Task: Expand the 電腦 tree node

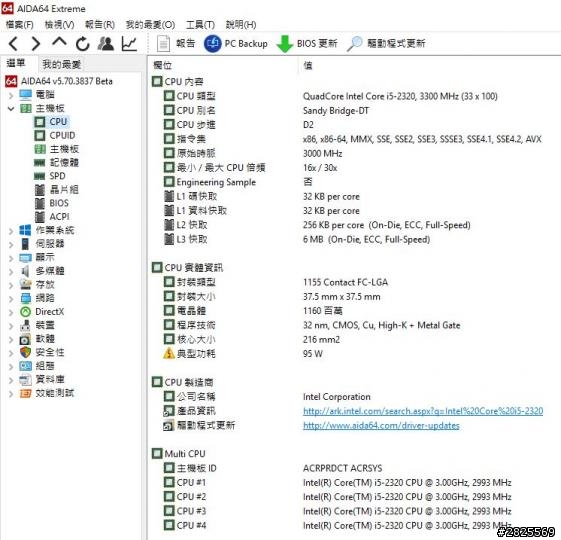Action: point(11,95)
